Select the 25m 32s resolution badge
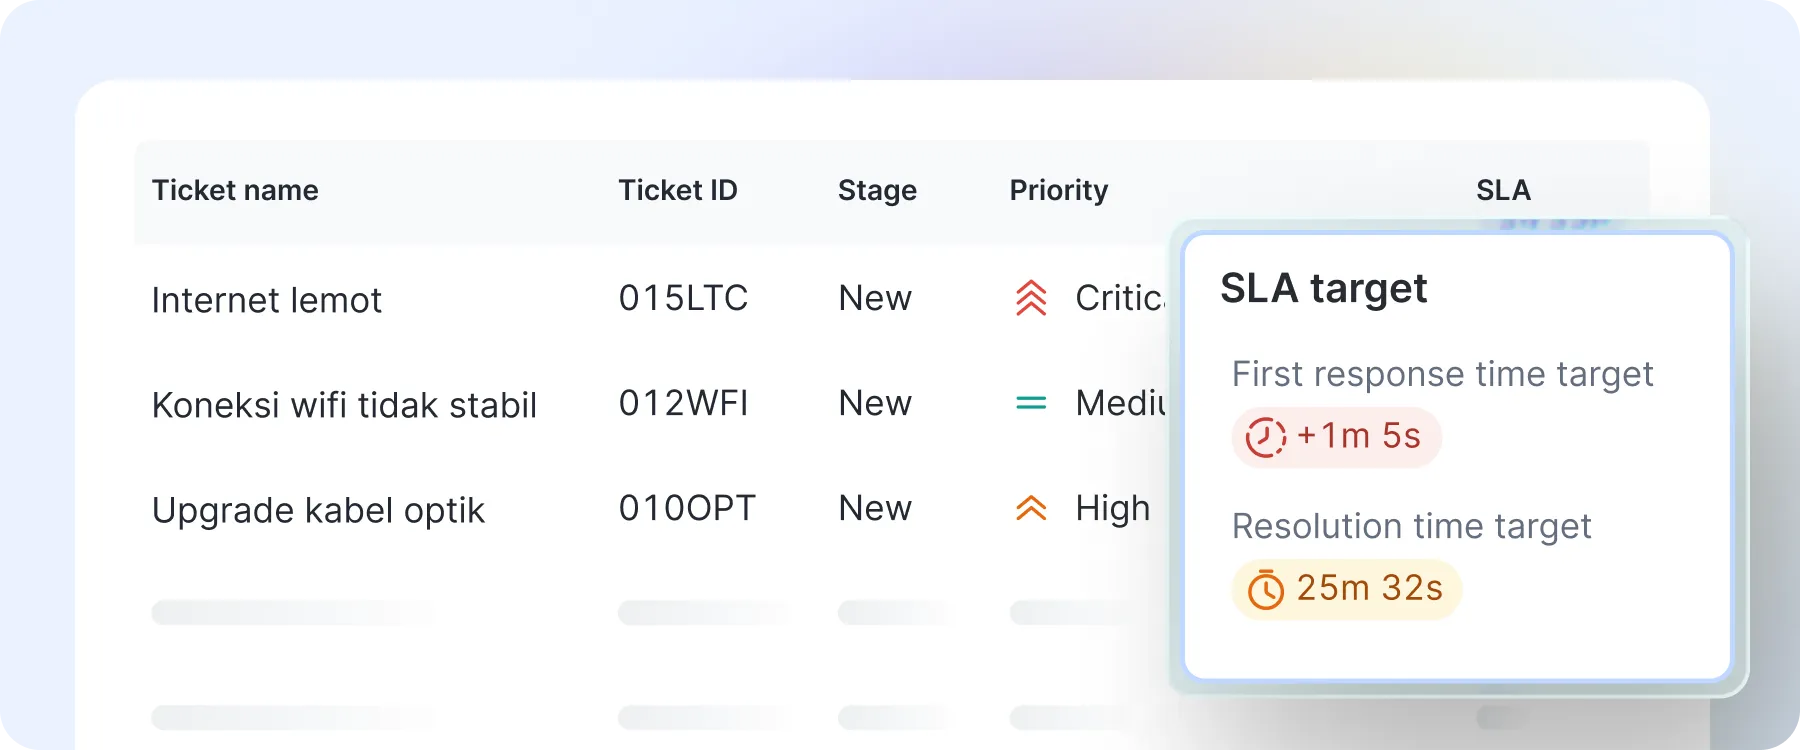The width and height of the screenshot is (1800, 750). [x=1346, y=589]
